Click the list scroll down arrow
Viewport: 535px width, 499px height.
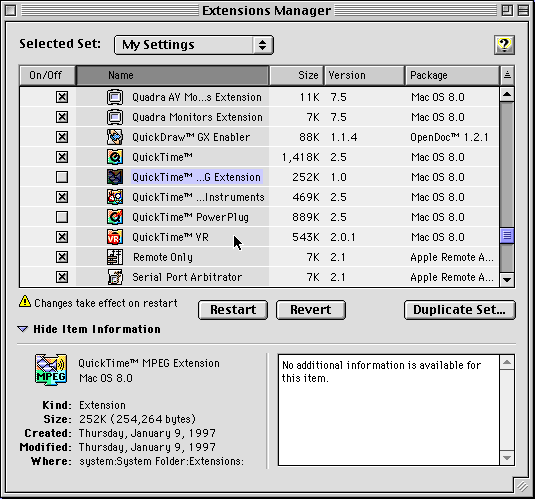(x=507, y=280)
